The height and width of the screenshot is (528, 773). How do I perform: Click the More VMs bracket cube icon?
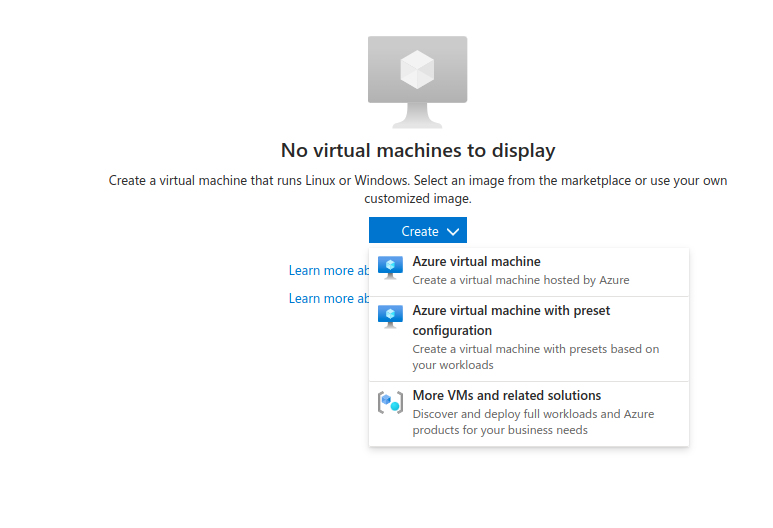coord(390,402)
